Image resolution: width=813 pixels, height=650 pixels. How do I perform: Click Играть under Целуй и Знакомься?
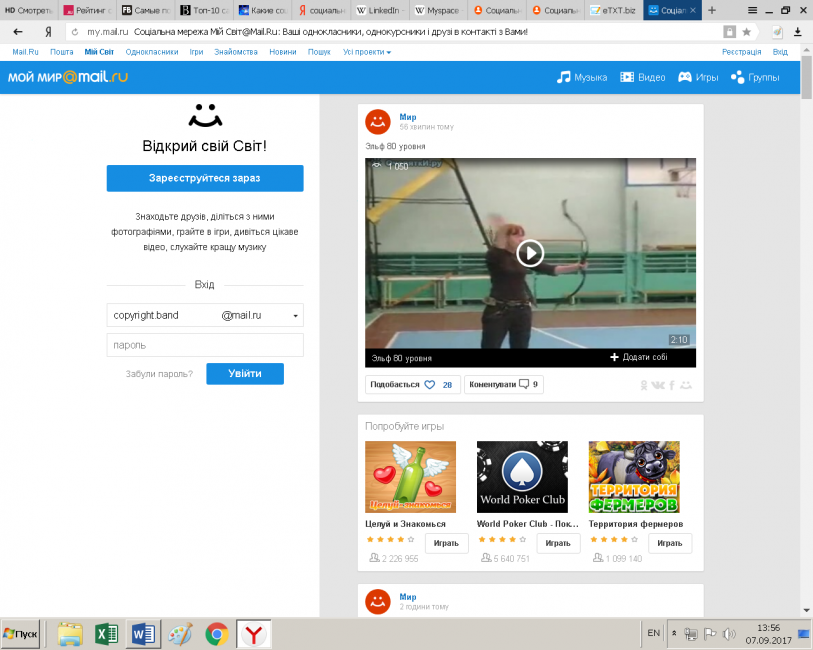click(446, 543)
